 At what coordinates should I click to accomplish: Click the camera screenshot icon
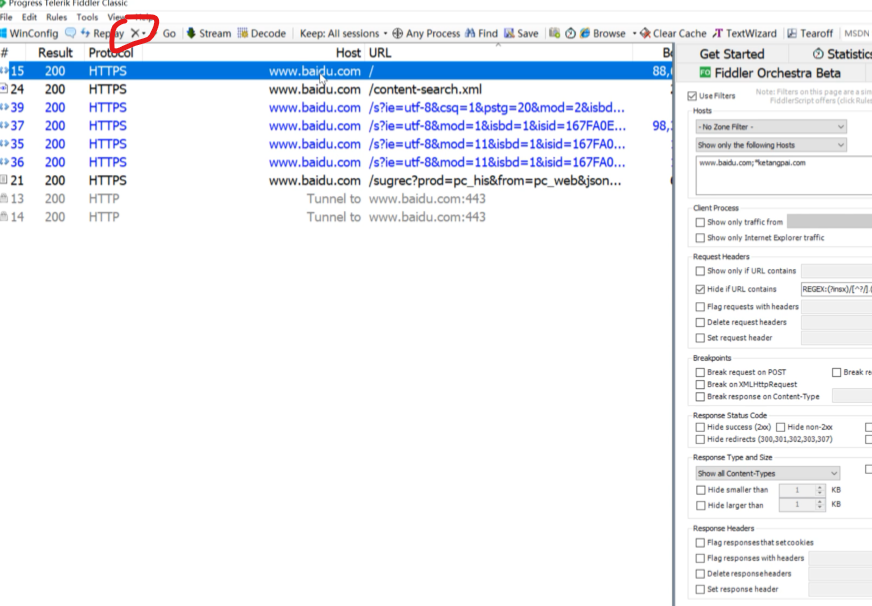(x=554, y=33)
